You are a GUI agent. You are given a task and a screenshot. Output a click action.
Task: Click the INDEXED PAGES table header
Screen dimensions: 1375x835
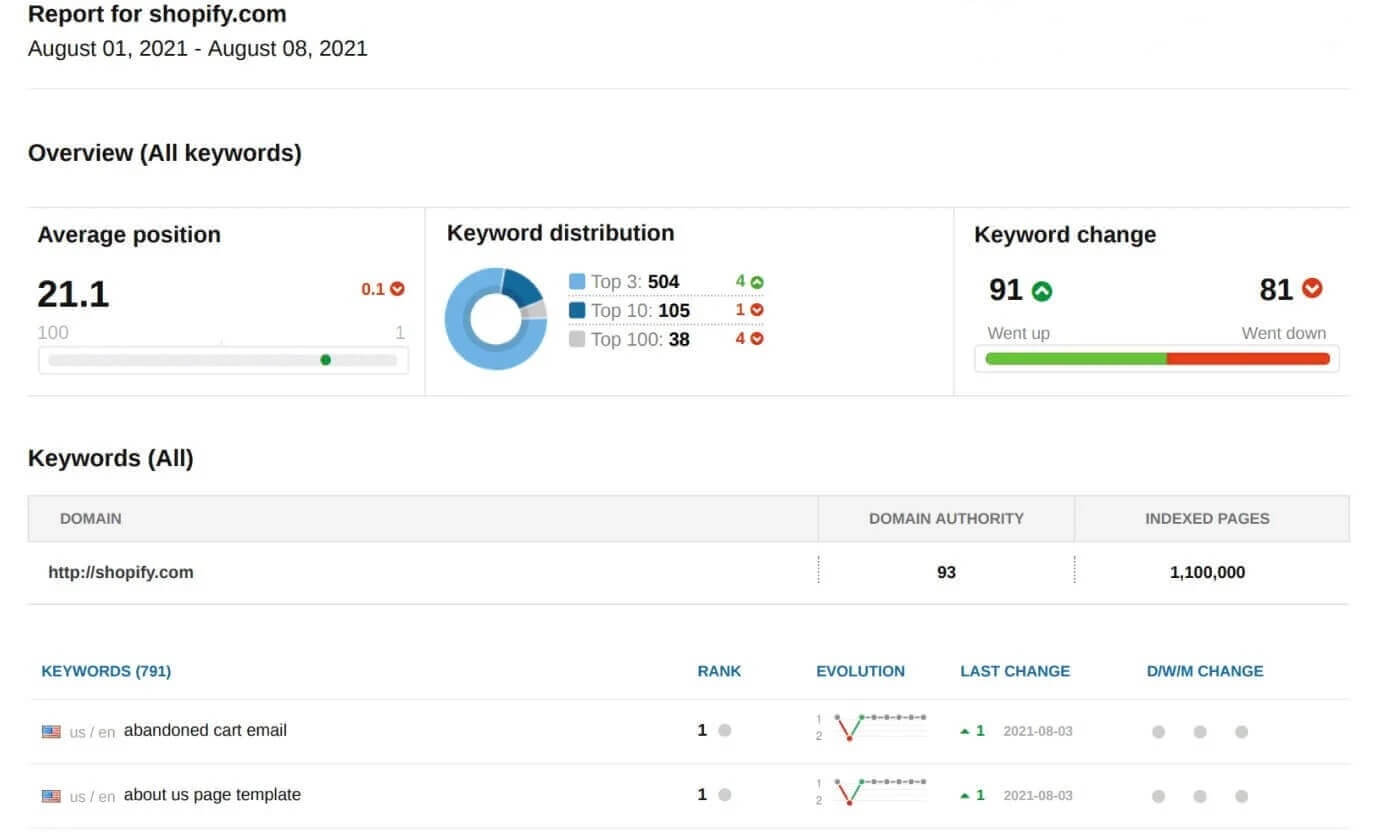click(1207, 519)
